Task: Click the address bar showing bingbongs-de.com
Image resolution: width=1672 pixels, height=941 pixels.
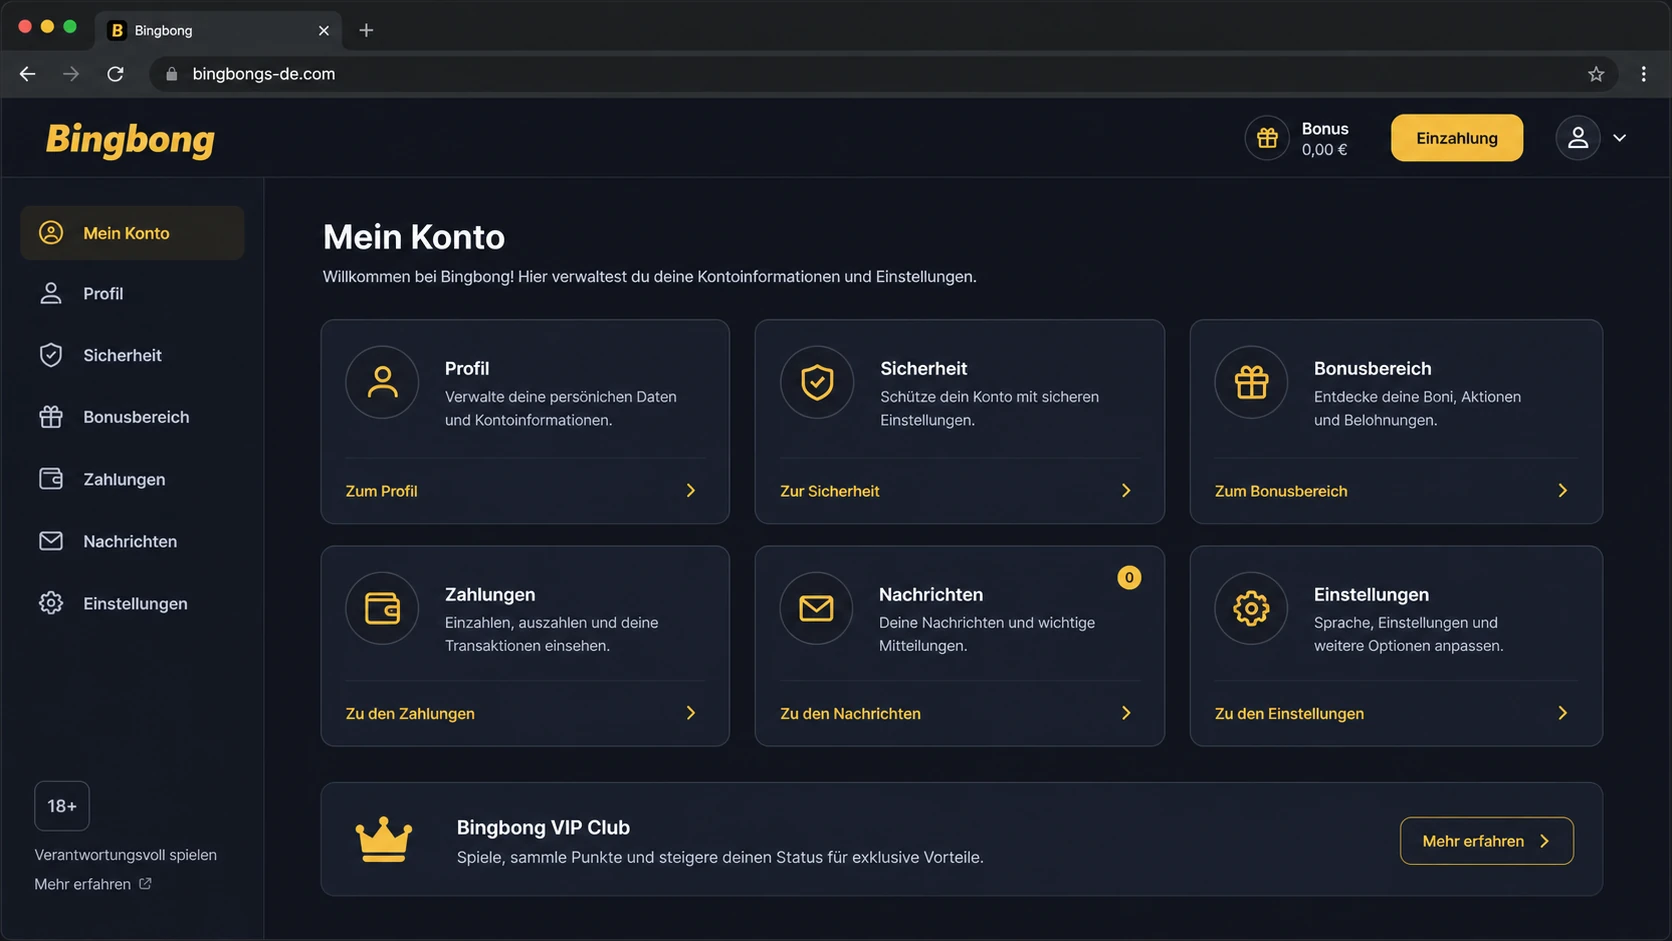Action: point(884,74)
